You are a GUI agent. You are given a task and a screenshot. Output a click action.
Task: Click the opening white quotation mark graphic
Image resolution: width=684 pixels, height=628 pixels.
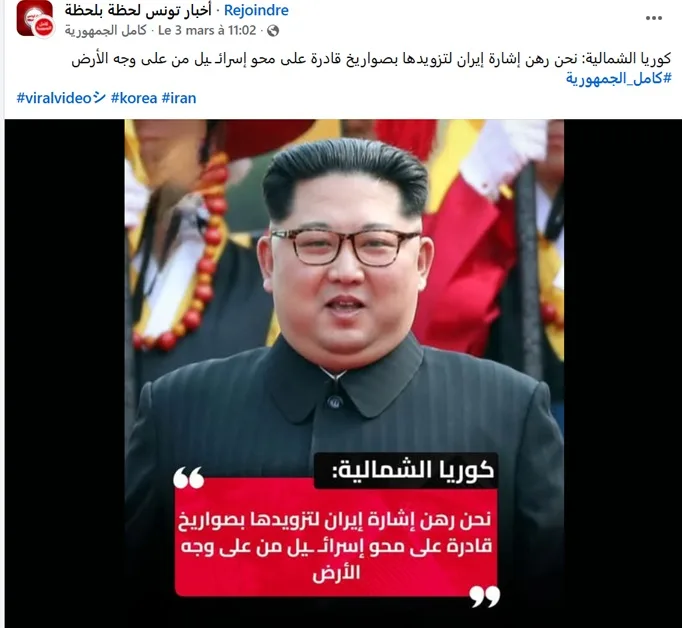188,477
